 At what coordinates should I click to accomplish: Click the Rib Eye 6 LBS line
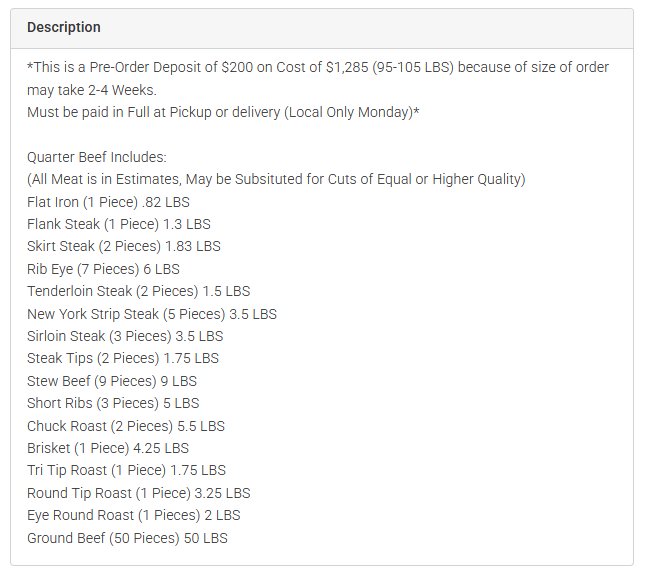point(103,269)
